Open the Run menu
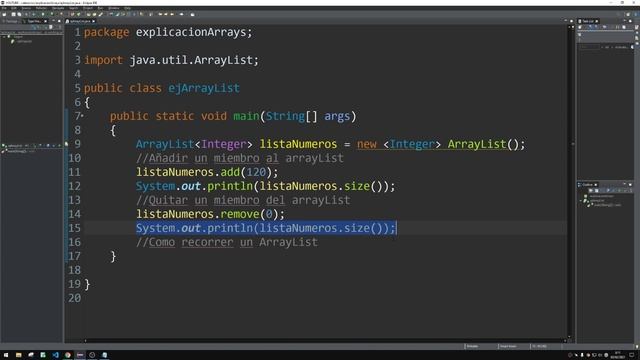Image resolution: width=640 pixels, height=360 pixels. tap(100, 8)
